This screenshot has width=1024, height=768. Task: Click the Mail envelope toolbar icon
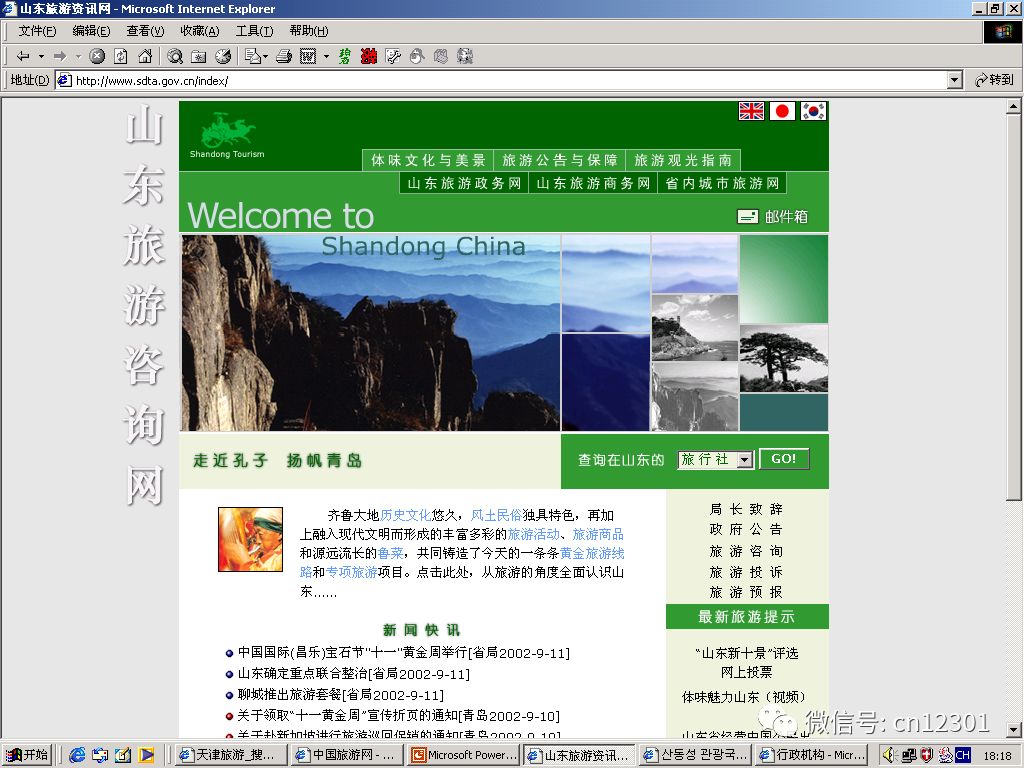click(x=253, y=56)
